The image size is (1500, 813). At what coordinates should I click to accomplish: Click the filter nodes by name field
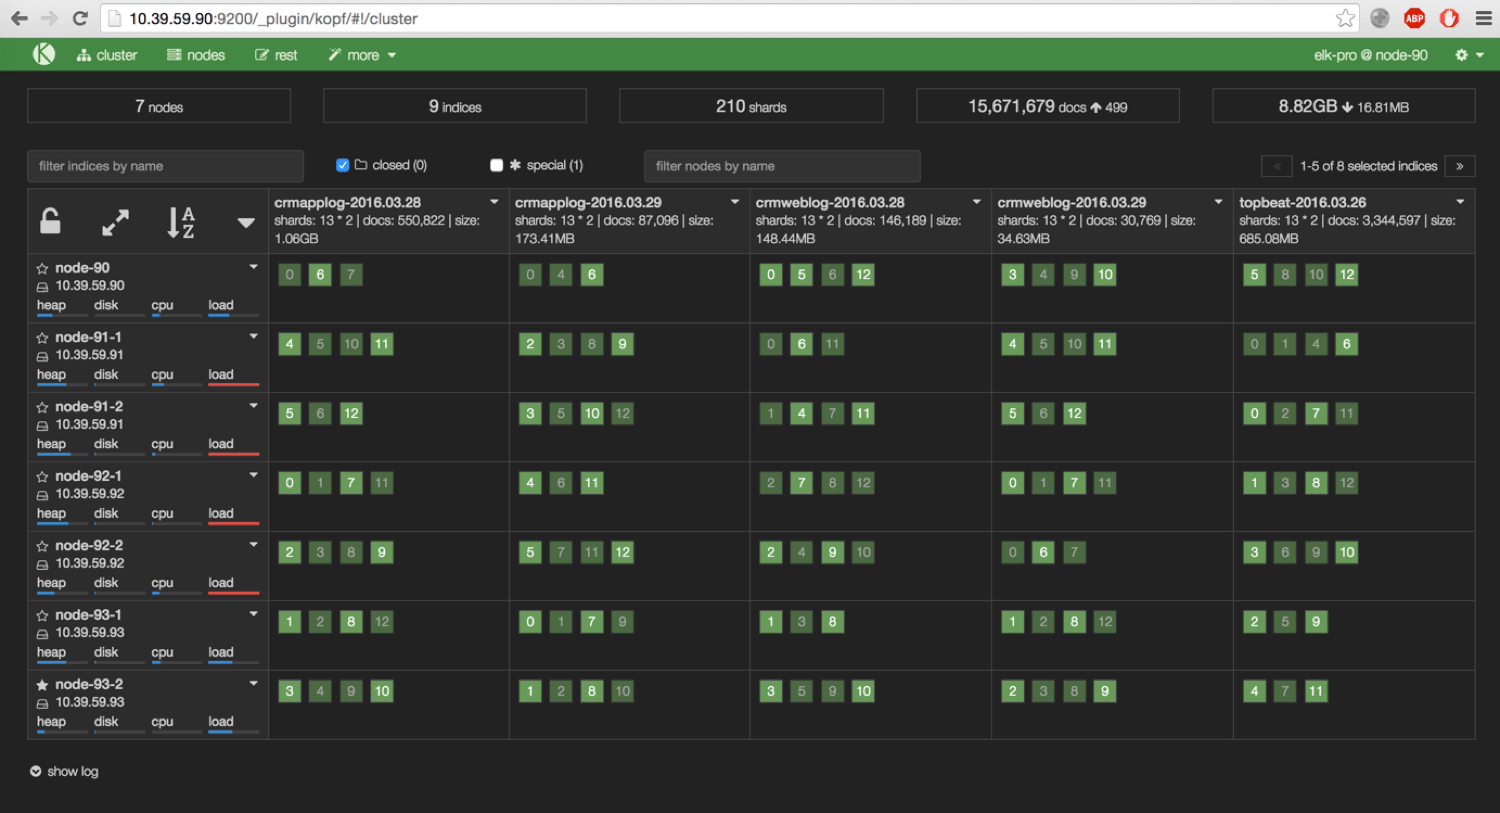782,166
